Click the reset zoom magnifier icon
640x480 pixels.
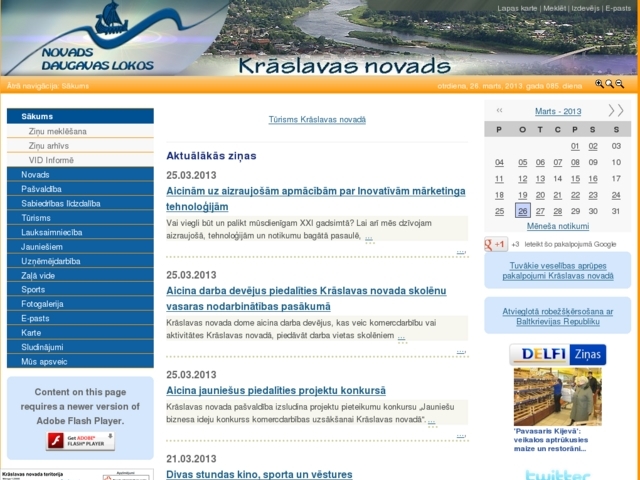coord(609,85)
